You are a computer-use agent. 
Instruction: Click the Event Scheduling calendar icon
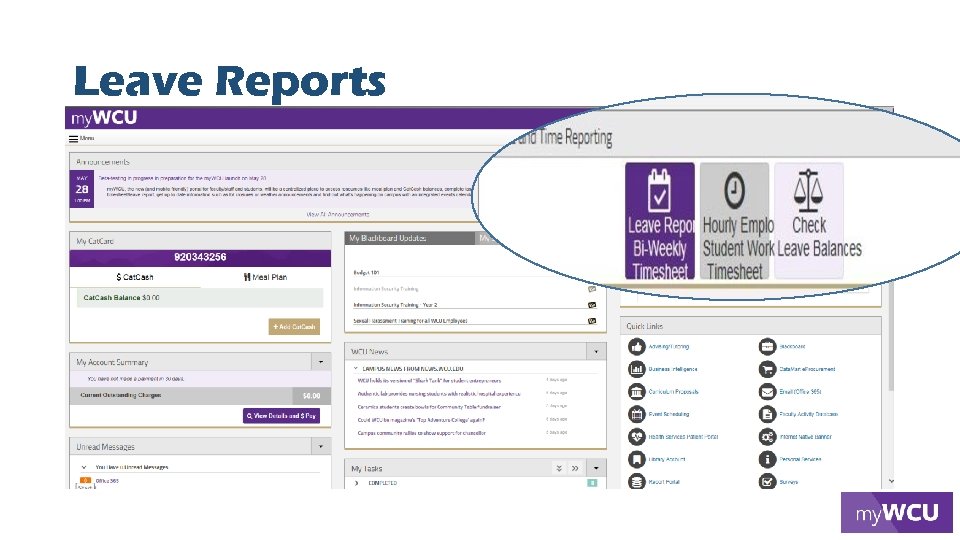637,414
